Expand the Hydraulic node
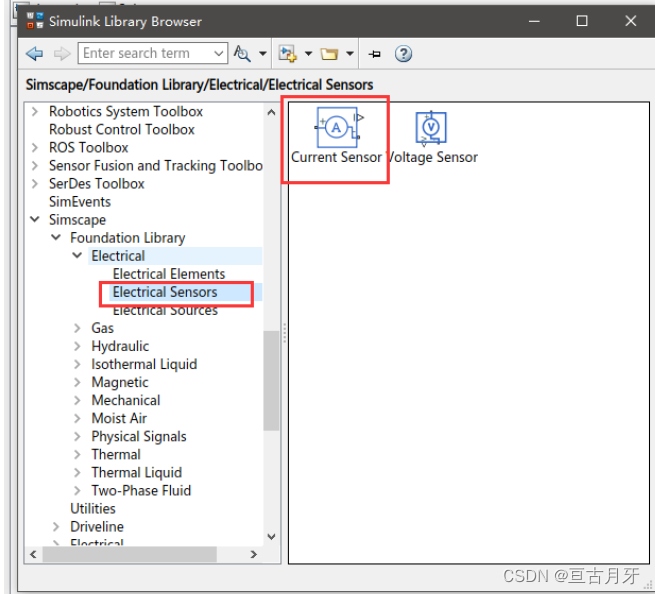The height and width of the screenshot is (594, 655). tap(77, 346)
